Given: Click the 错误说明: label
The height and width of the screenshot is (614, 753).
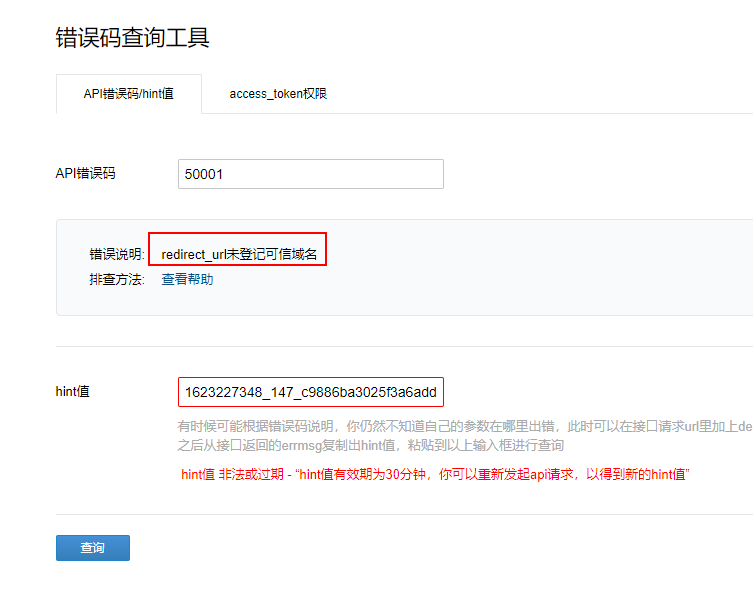Looking at the screenshot, I should pos(117,254).
